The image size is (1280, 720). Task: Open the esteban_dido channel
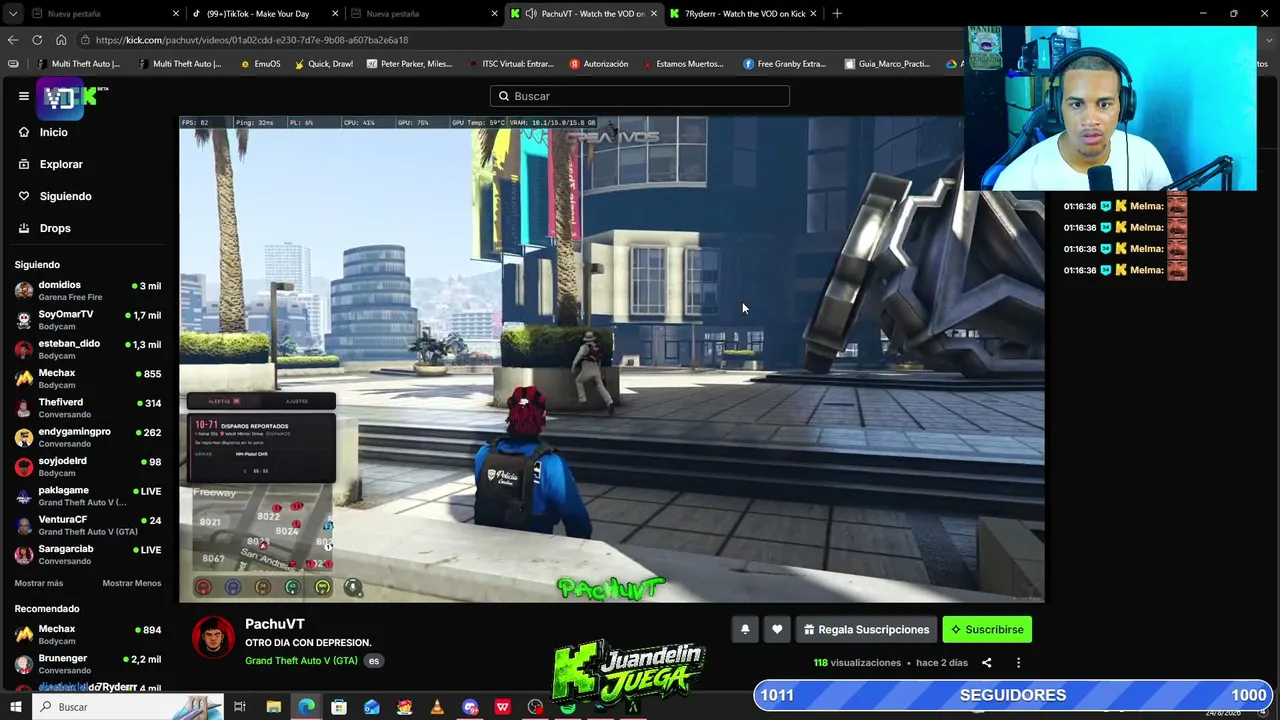click(88, 349)
